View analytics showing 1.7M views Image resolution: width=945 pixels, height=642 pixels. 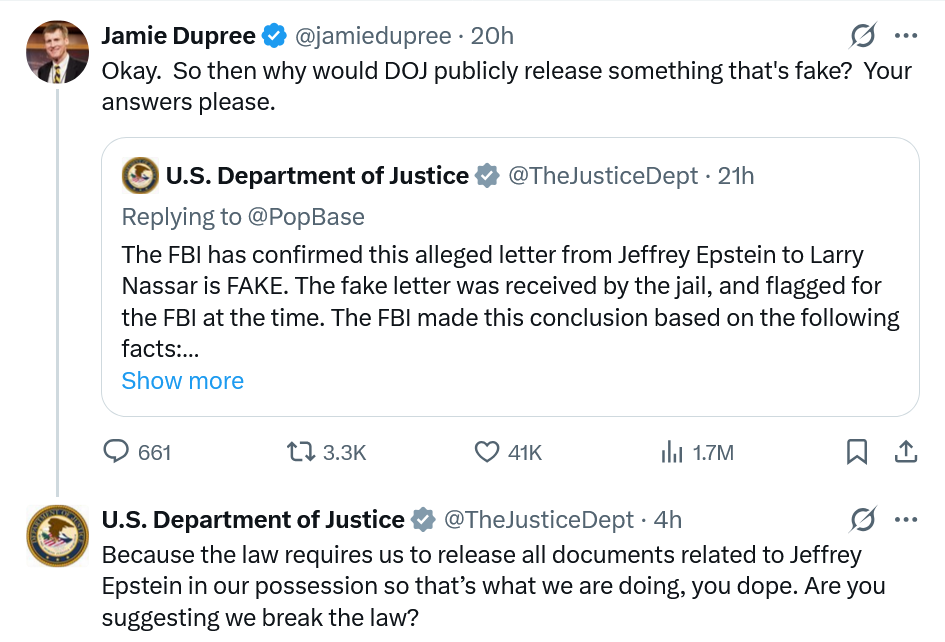click(x=671, y=452)
